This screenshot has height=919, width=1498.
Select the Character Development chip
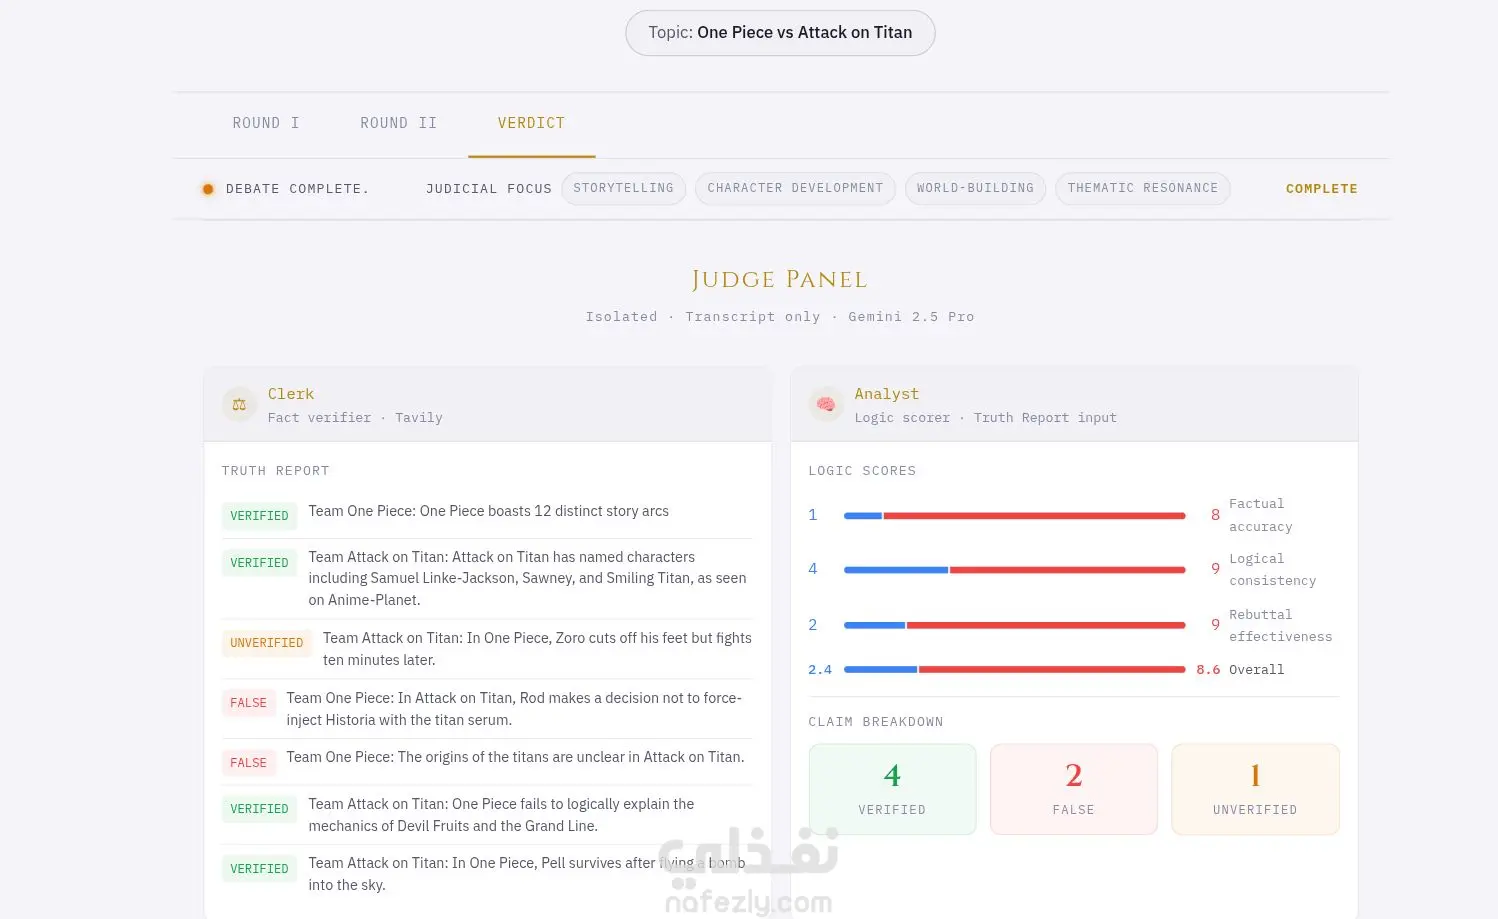796,188
